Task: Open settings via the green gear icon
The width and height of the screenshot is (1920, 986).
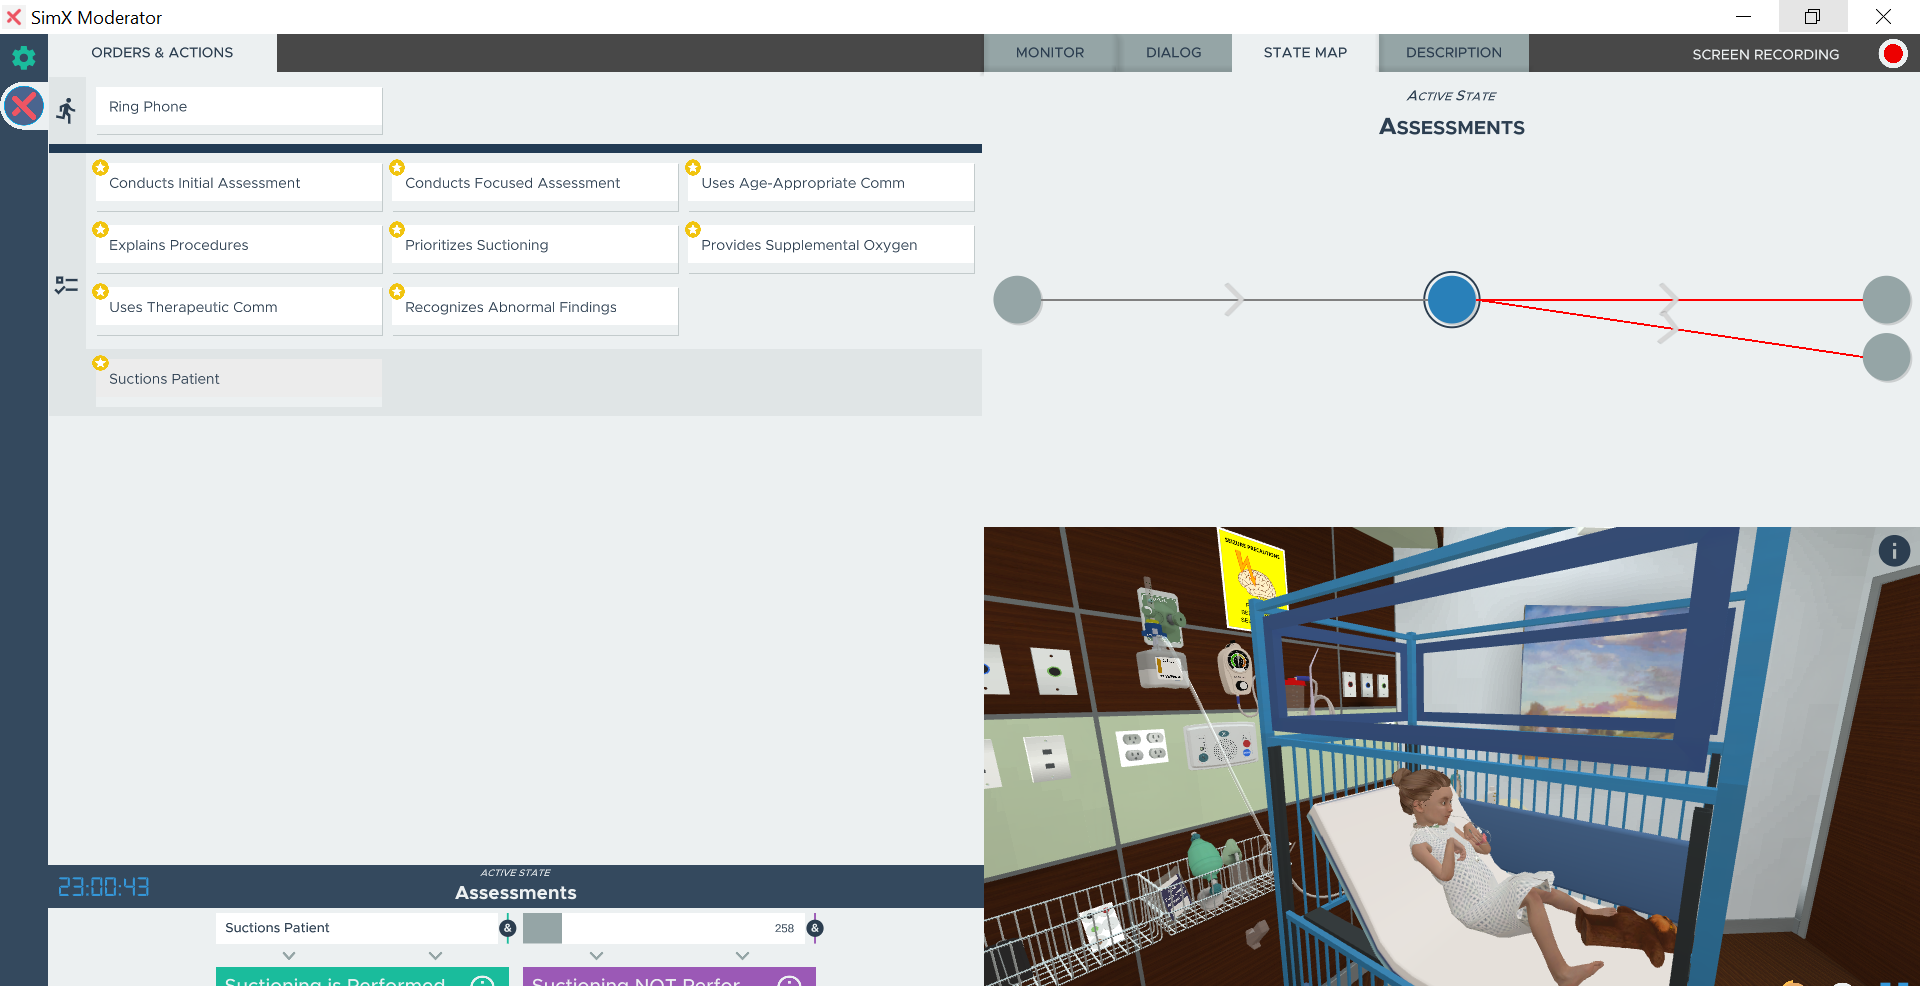Action: pos(23,57)
